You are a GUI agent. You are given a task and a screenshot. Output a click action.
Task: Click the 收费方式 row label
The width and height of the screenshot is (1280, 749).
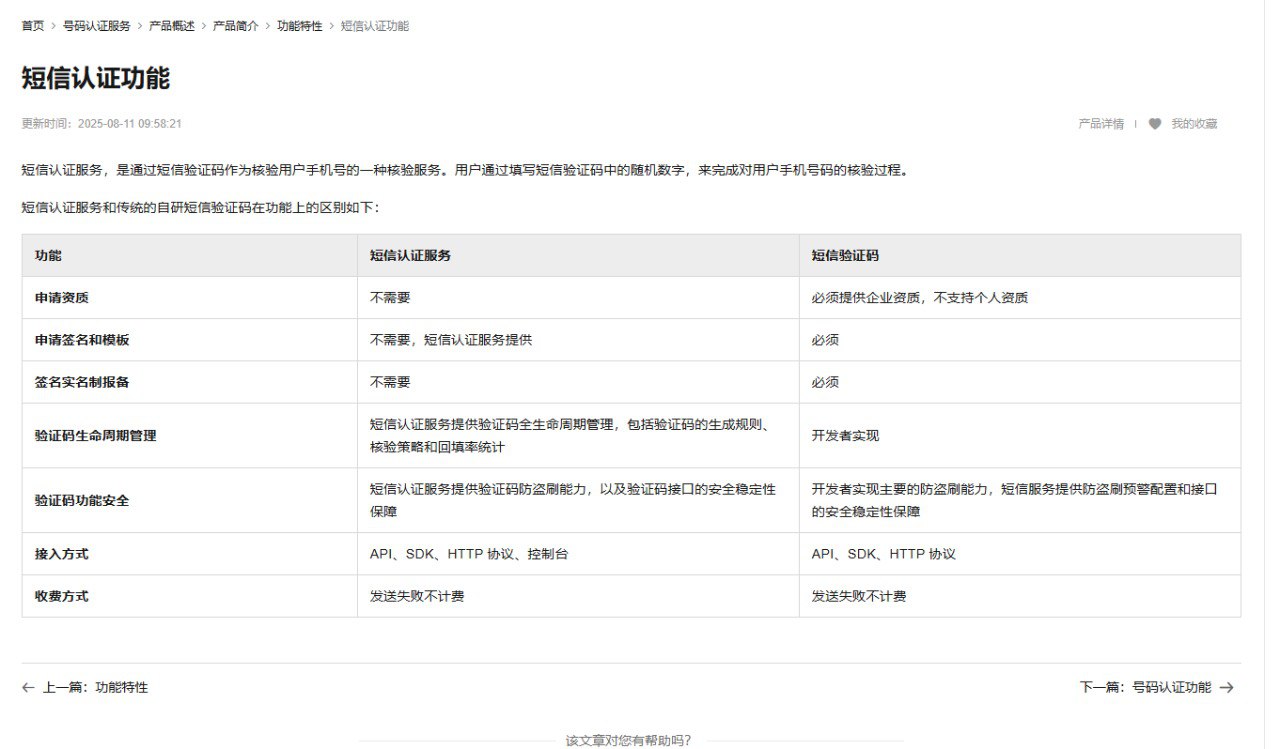point(62,596)
